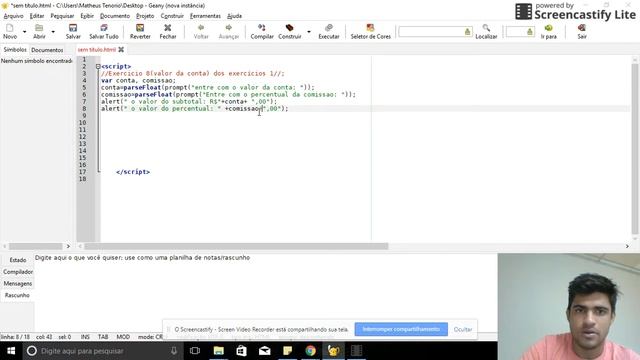Stop sharing via Interromper compartilhamento button
640x360 pixels.
point(401,329)
